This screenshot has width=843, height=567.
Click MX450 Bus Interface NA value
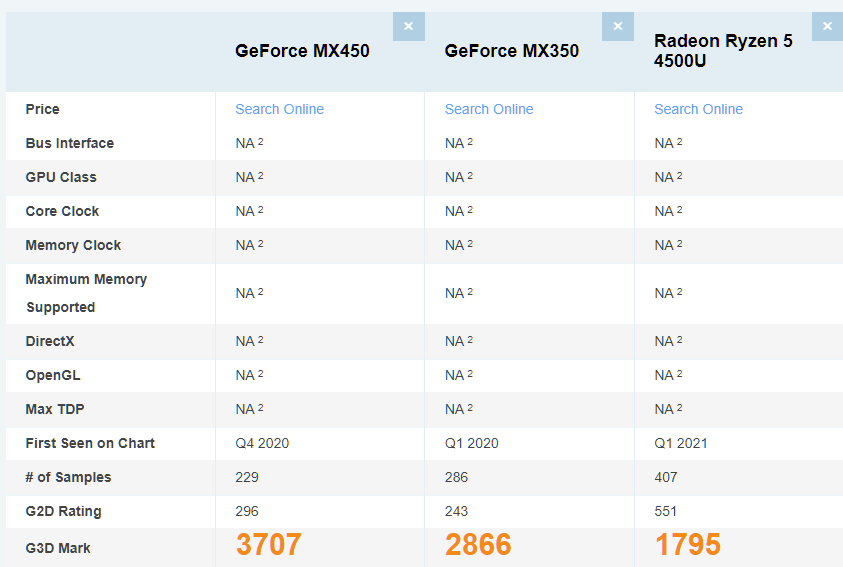(249, 143)
